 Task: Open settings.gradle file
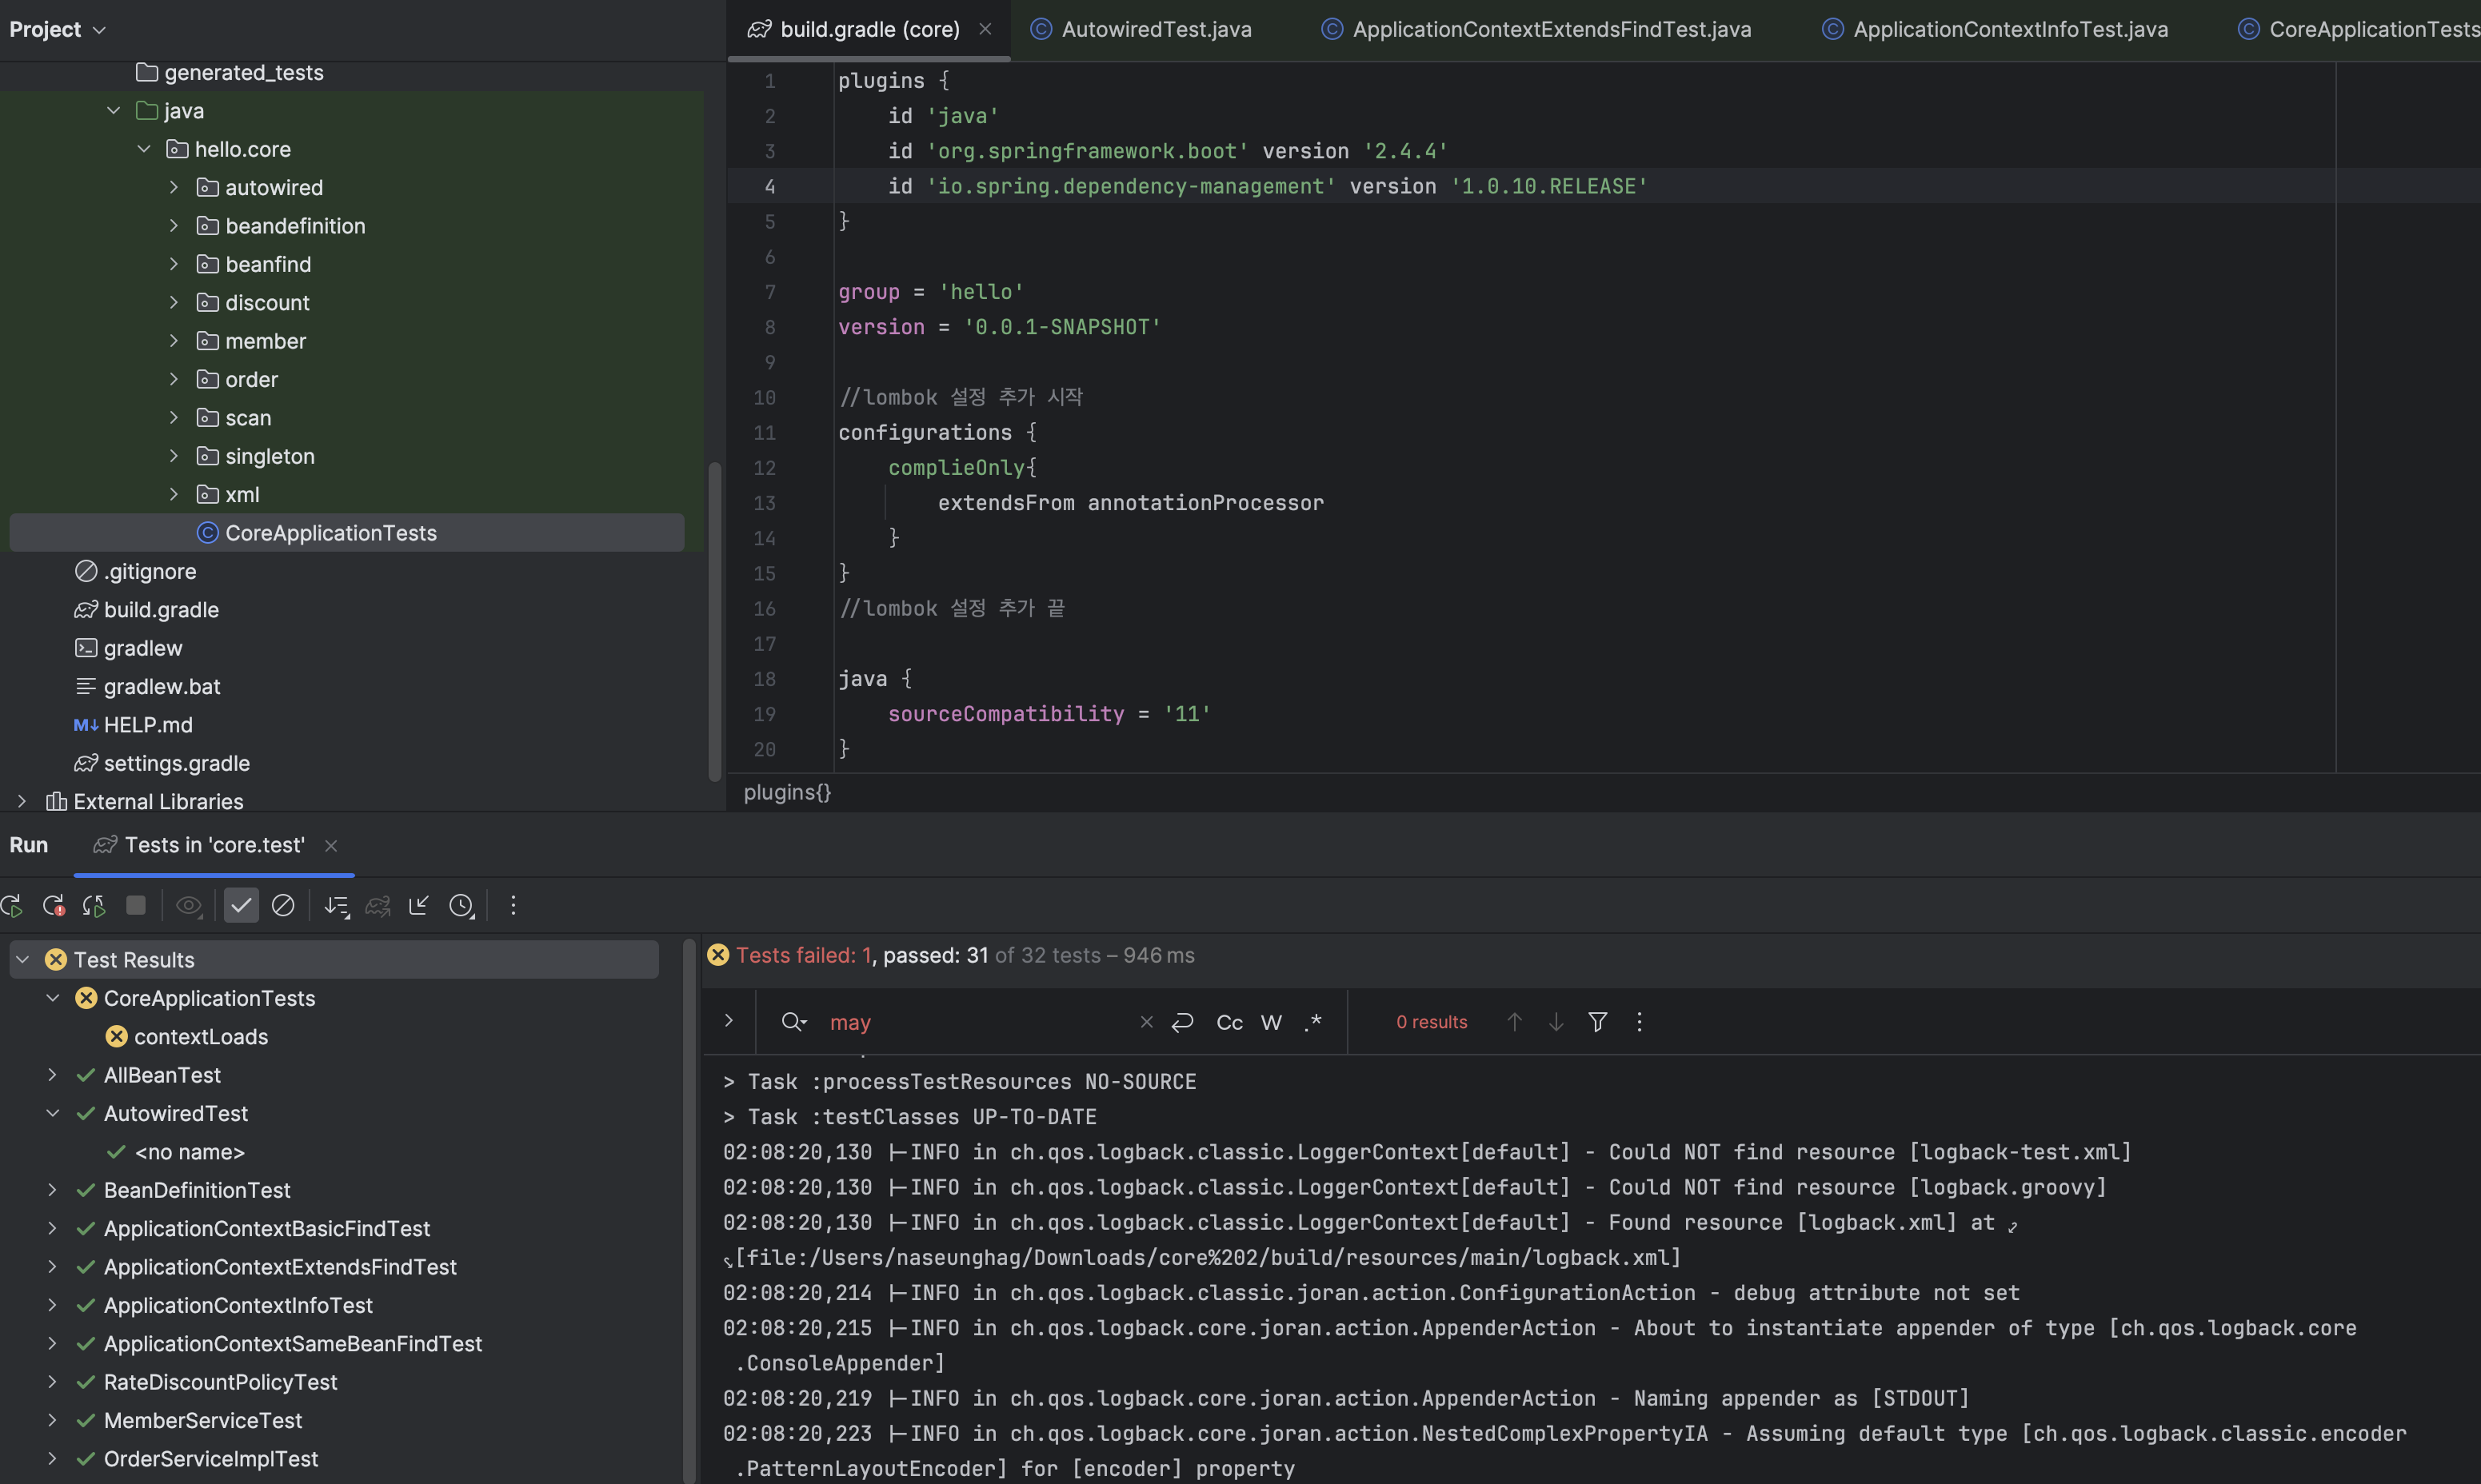162,763
